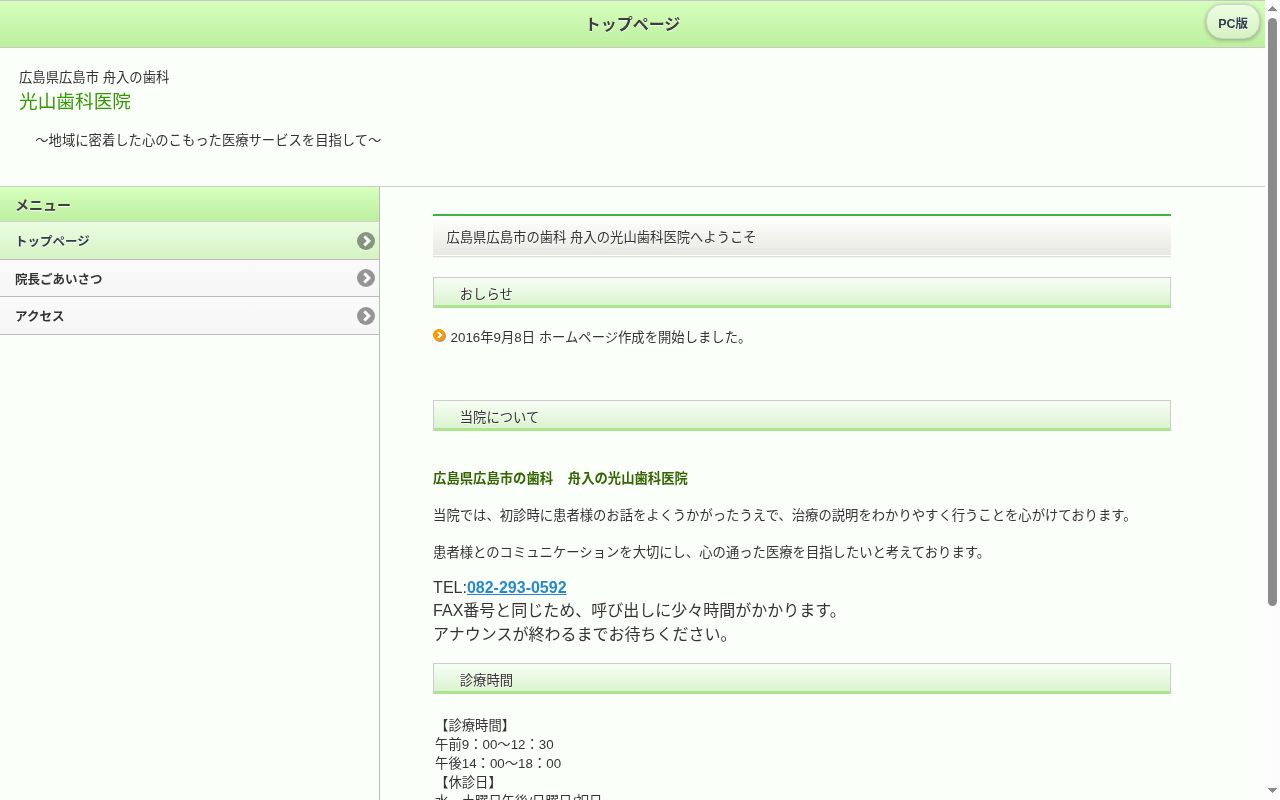The image size is (1280, 800).
Task: Open the アクセス menu item
Action: (189, 316)
